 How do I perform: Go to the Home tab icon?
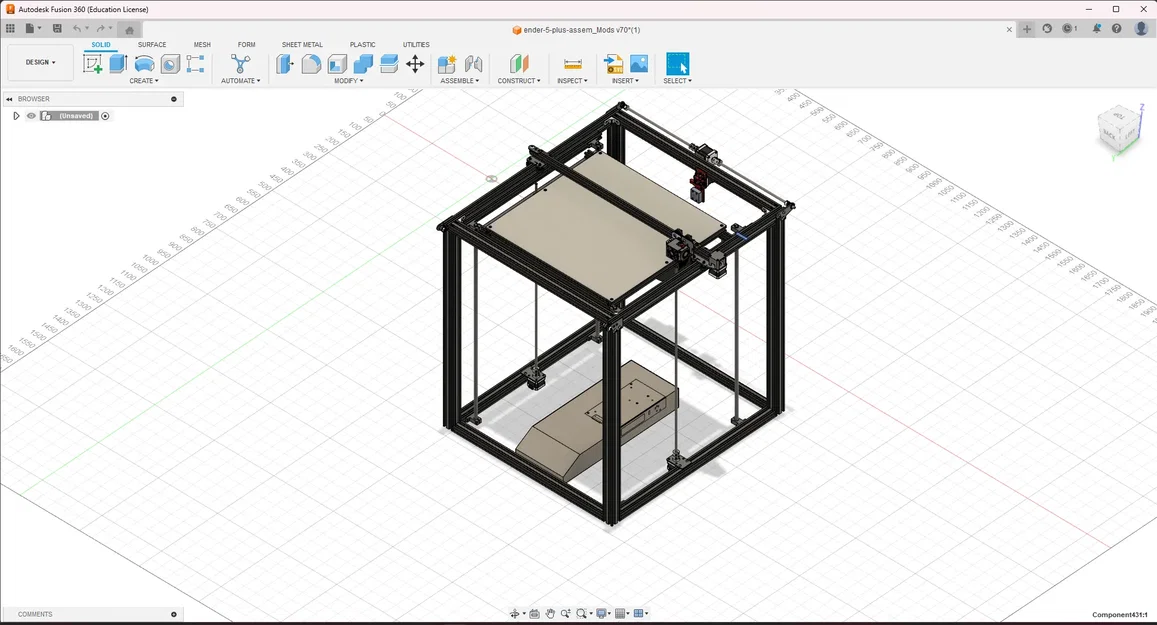129,30
